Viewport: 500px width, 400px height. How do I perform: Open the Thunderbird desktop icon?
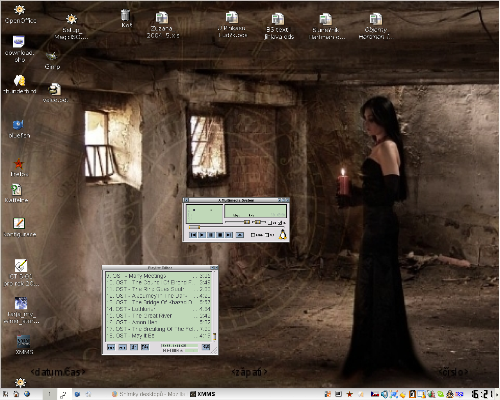[x=20, y=84]
